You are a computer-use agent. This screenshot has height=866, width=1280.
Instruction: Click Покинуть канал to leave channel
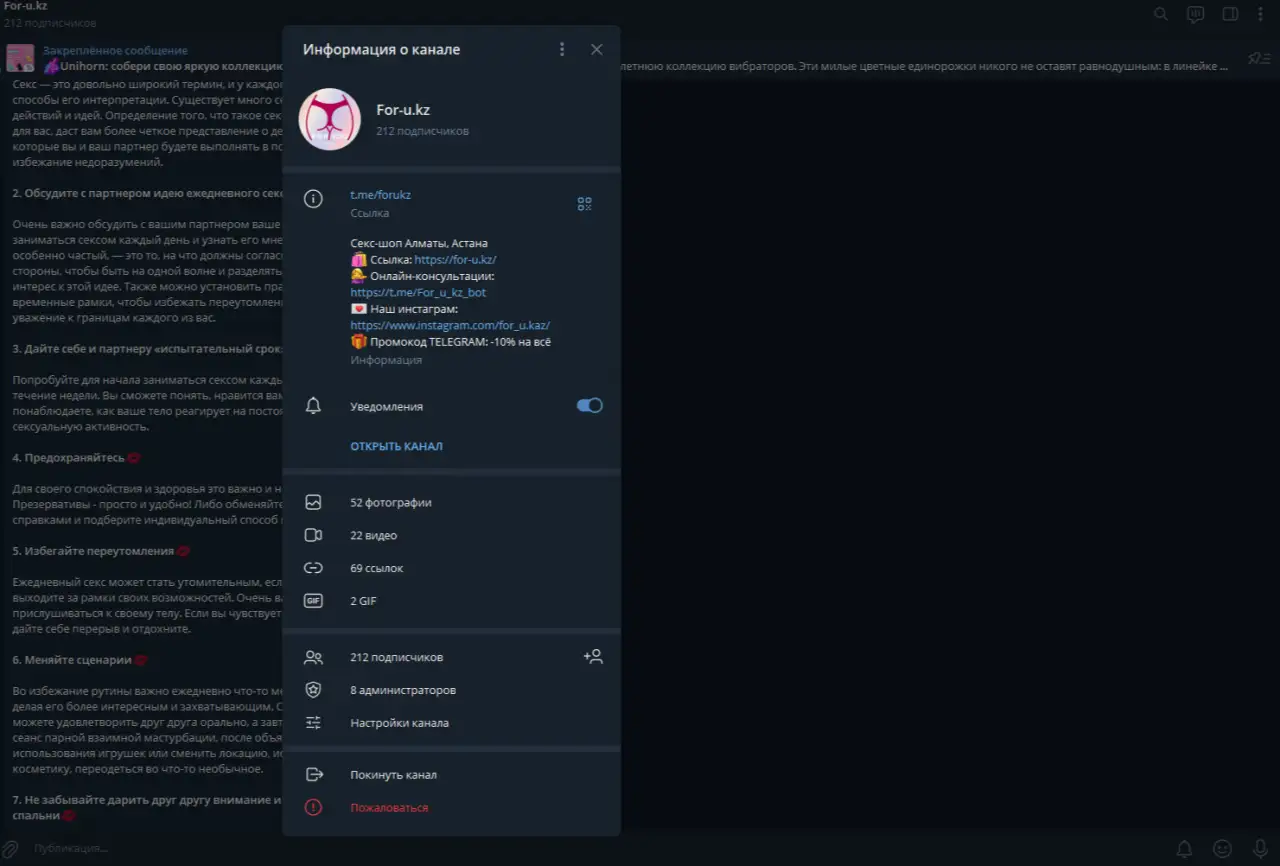pyautogui.click(x=393, y=775)
